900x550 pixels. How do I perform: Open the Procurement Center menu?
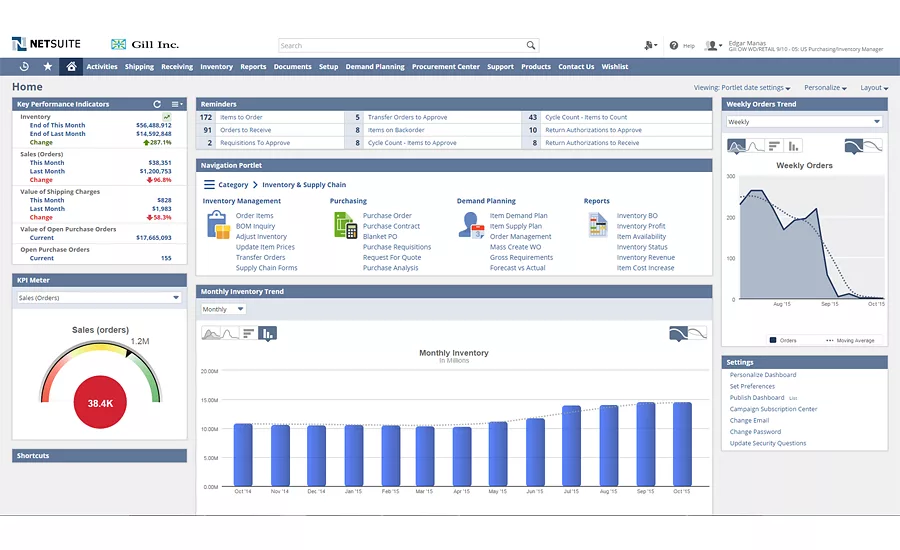tap(445, 67)
